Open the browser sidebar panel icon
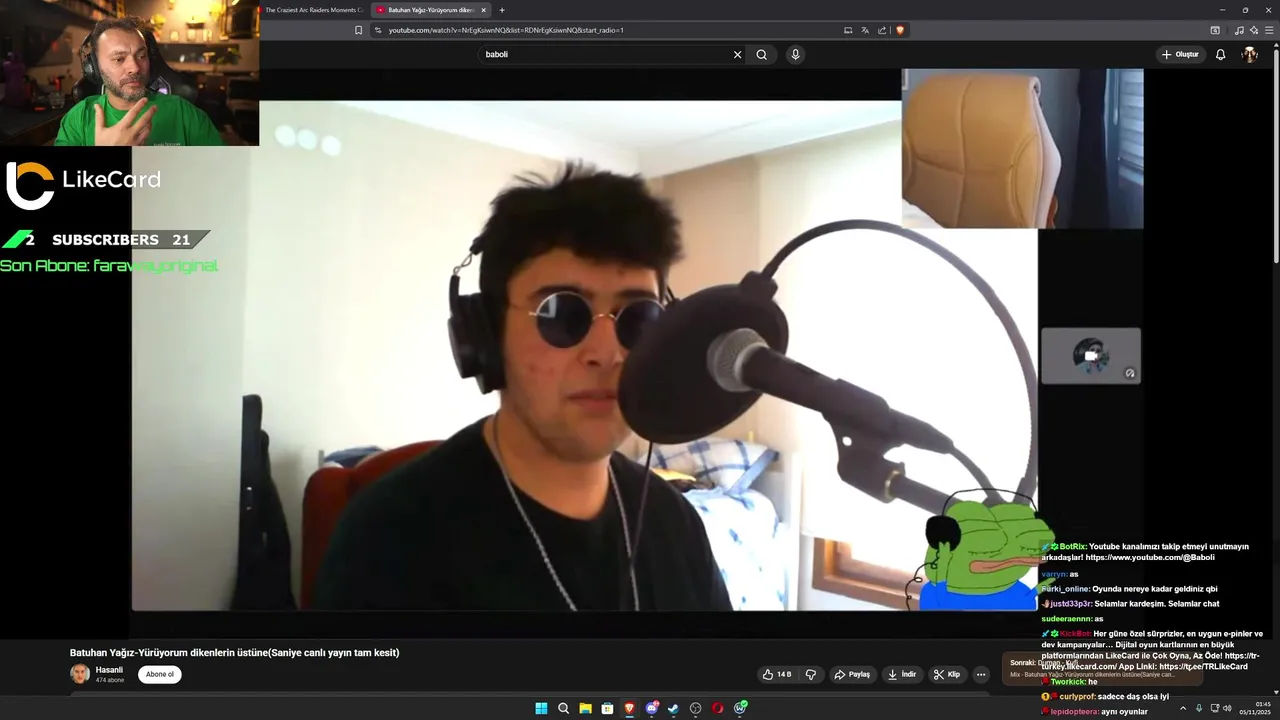 1215,30
